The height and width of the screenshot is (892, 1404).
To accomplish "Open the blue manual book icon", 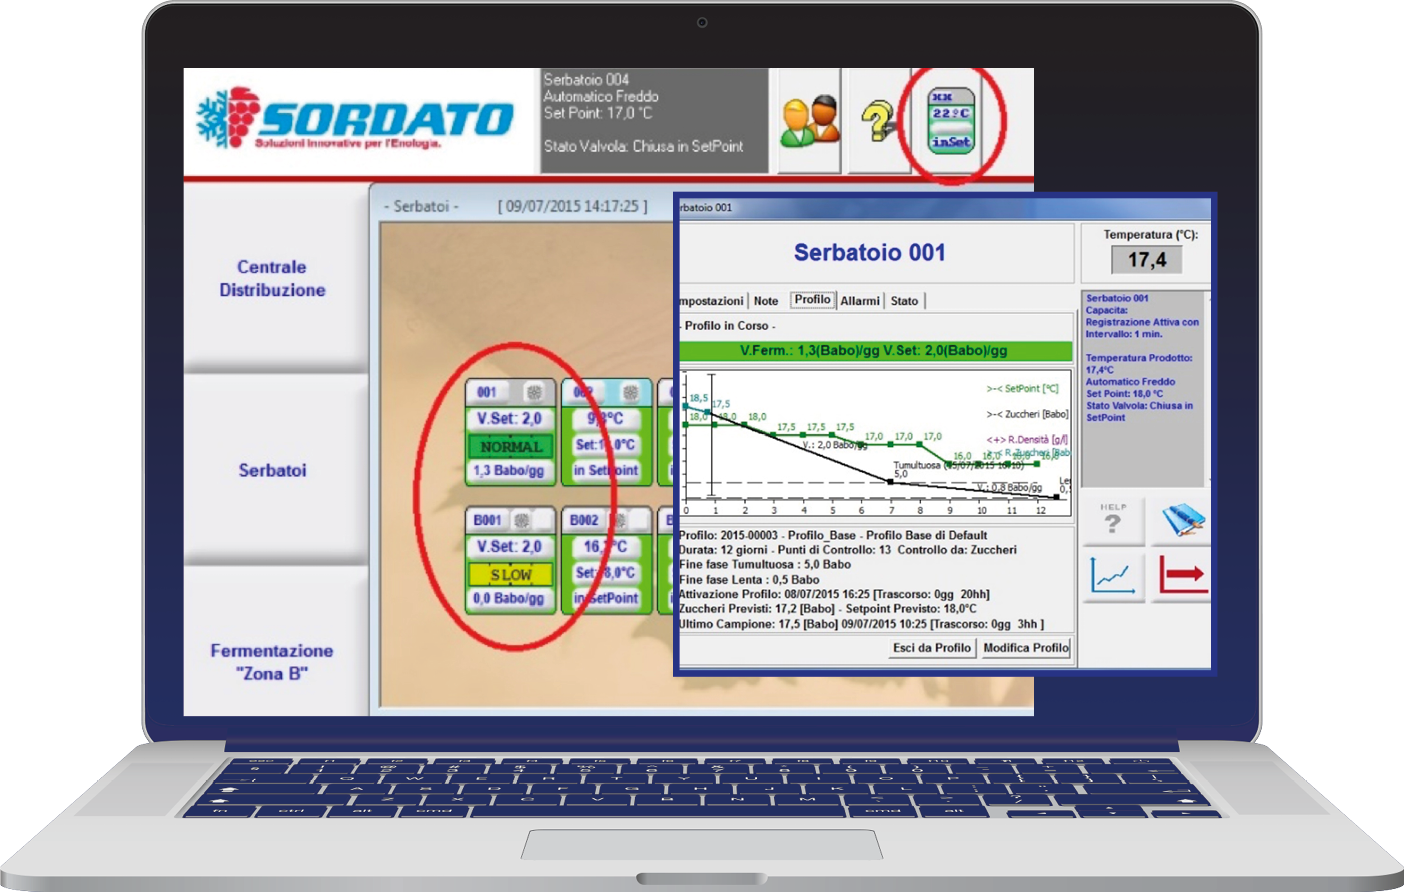I will (x=1182, y=520).
